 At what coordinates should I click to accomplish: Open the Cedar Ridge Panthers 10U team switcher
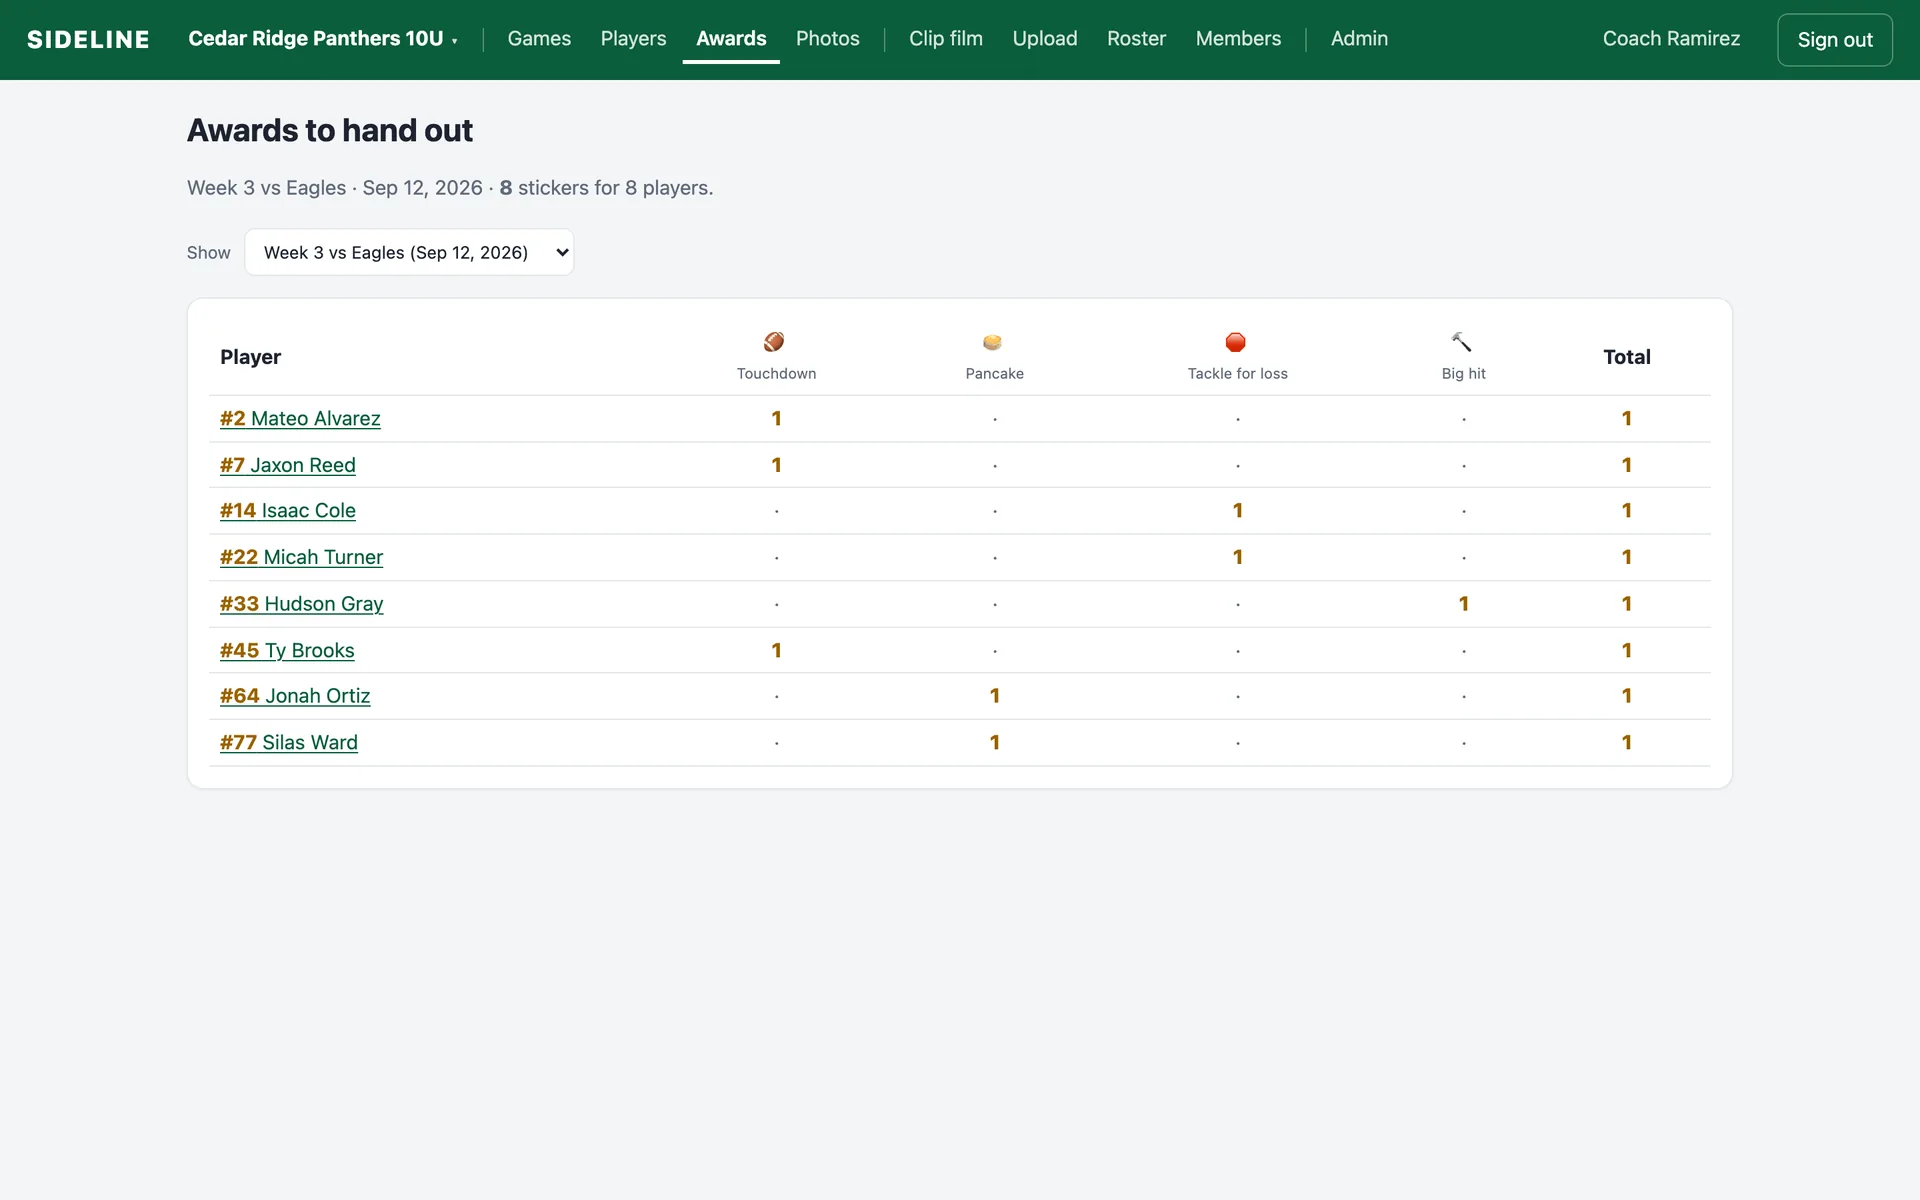click(323, 39)
